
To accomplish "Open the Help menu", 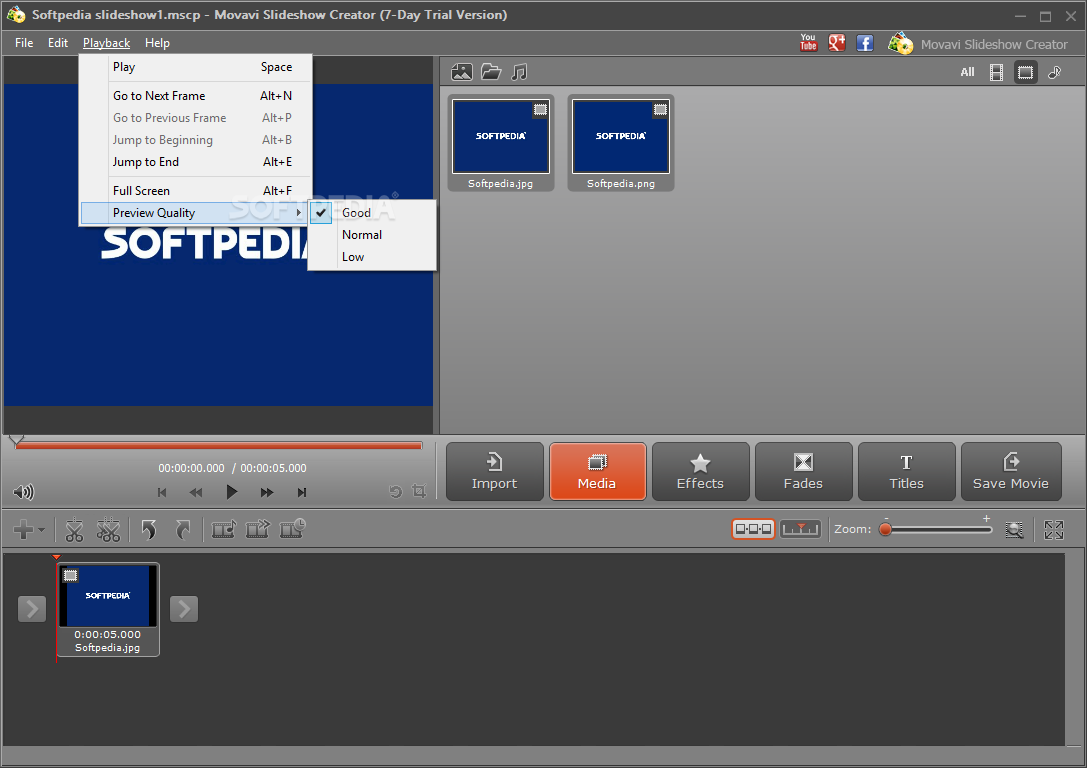I will coord(157,43).
